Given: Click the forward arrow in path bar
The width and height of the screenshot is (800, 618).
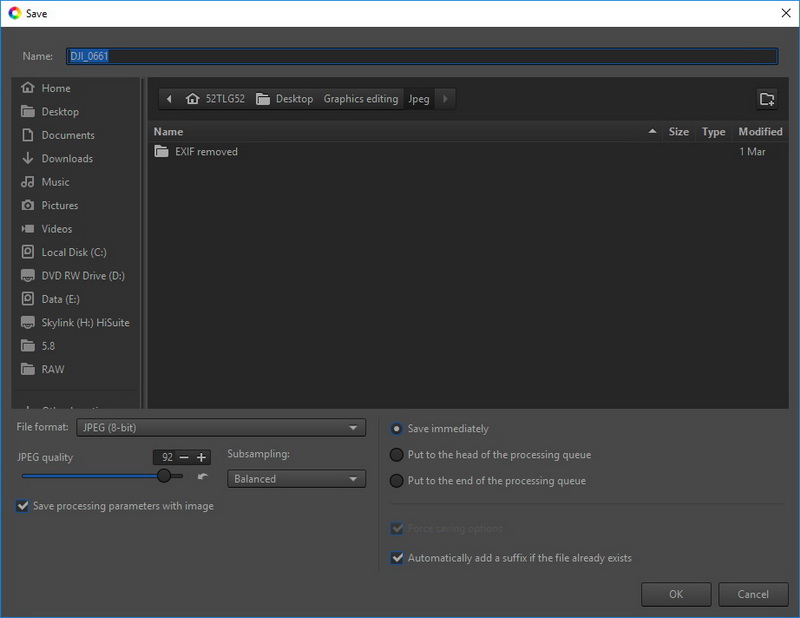Looking at the screenshot, I should [x=445, y=99].
